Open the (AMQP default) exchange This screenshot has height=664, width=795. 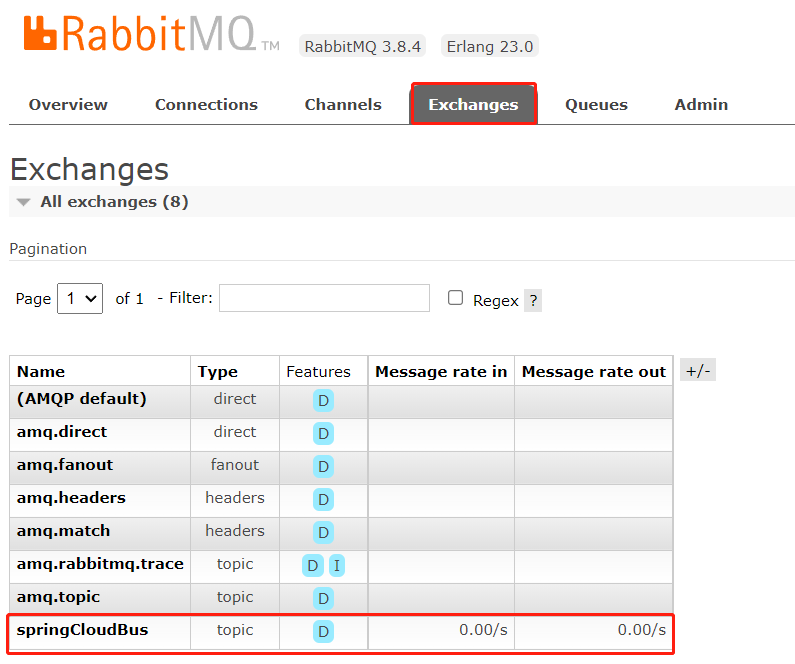click(82, 399)
